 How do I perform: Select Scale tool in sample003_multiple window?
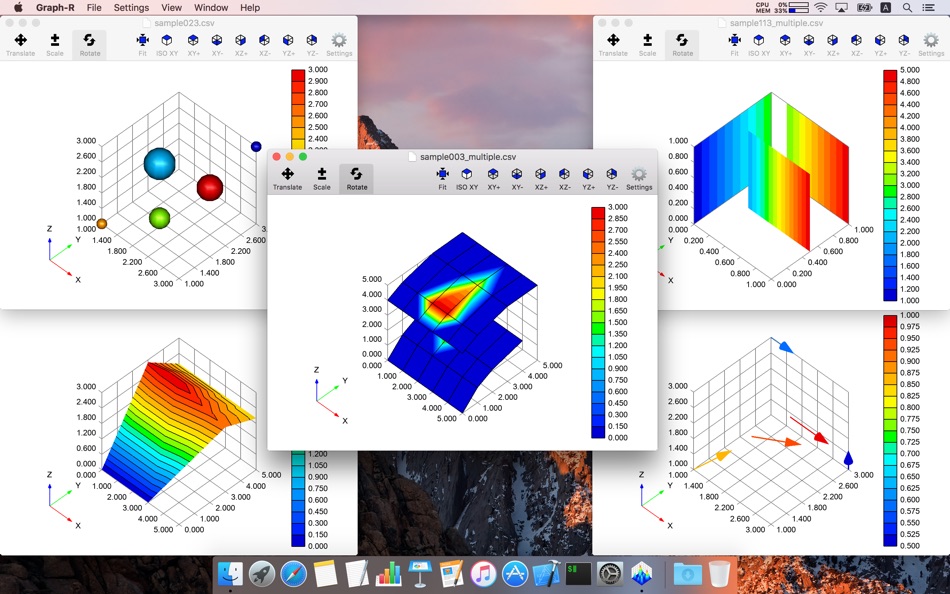[322, 179]
